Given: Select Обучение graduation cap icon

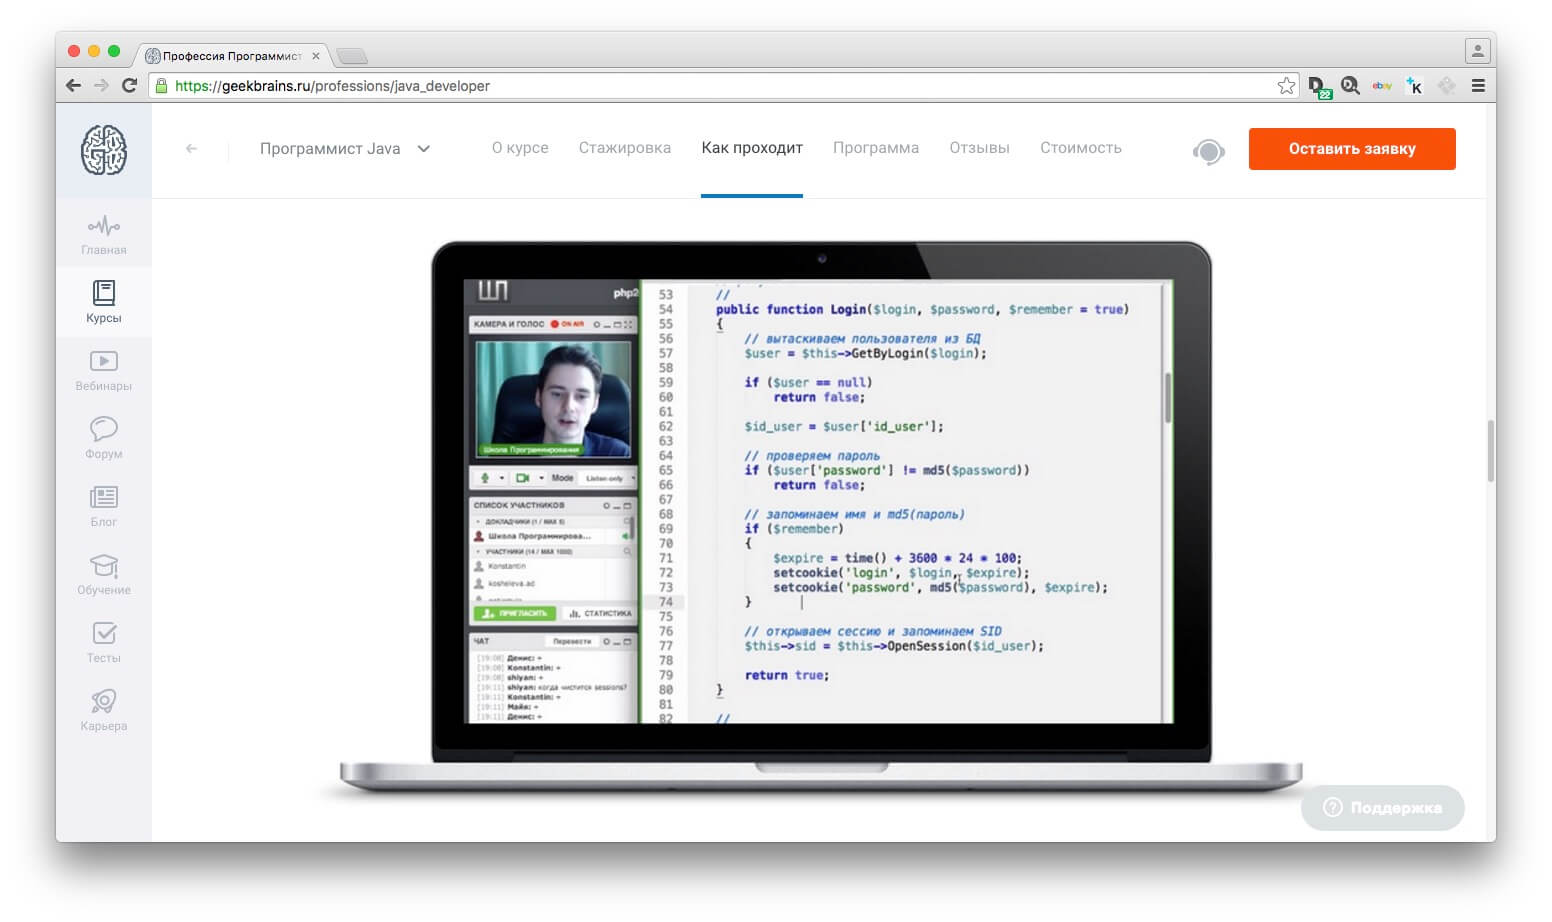Looking at the screenshot, I should [x=104, y=565].
